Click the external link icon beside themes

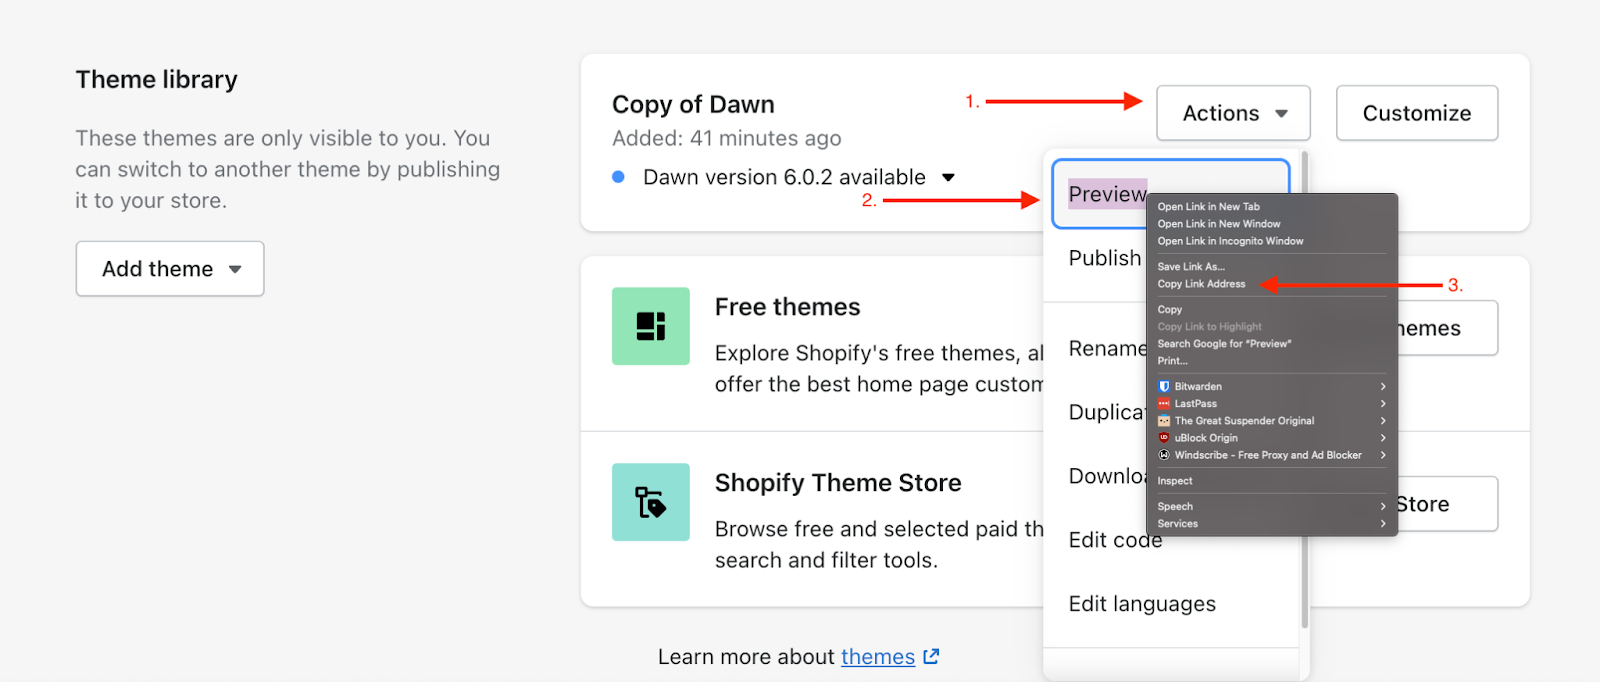point(931,656)
